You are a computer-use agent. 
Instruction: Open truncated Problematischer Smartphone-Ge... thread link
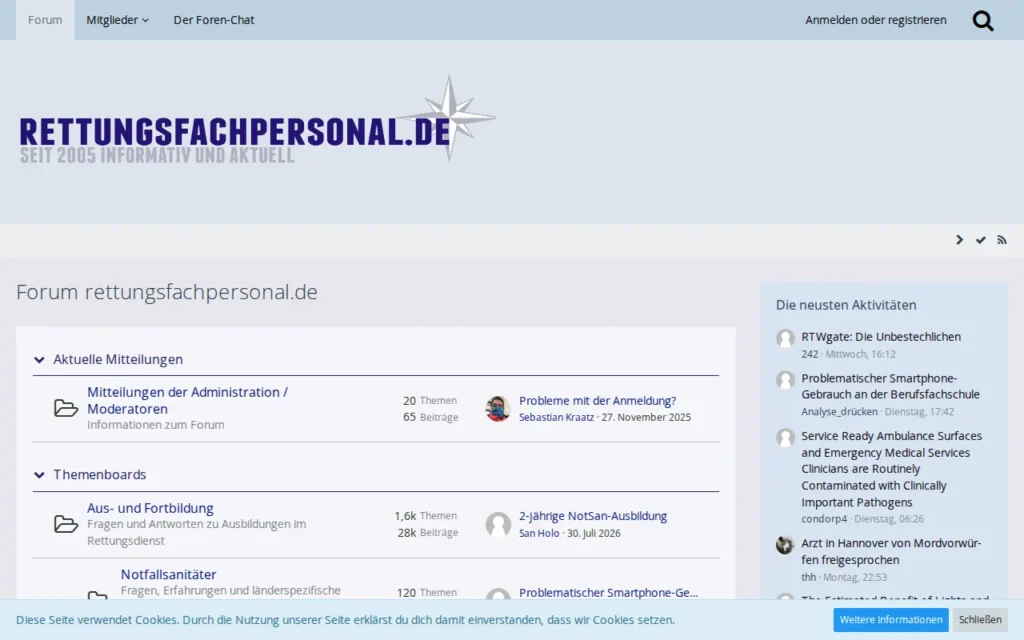pyautogui.click(x=609, y=593)
